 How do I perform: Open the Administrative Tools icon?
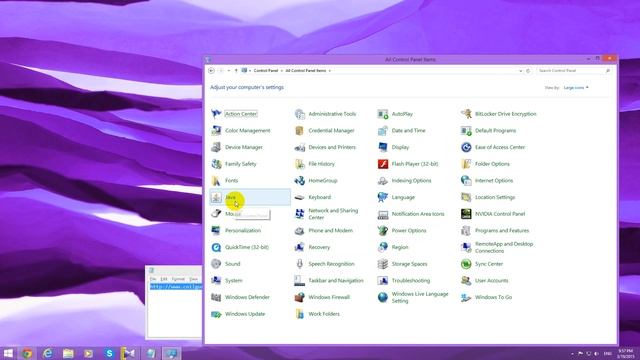tap(300, 114)
